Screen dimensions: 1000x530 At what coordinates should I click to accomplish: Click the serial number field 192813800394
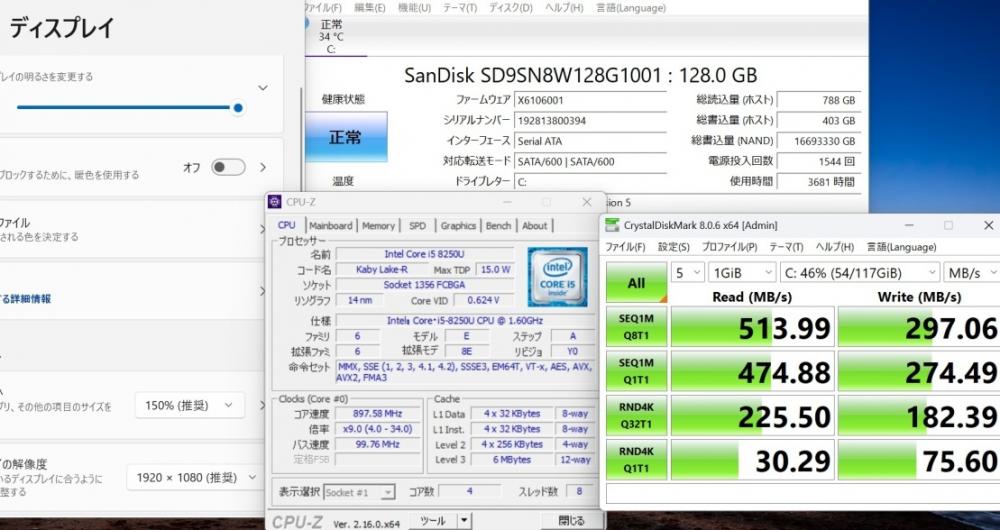coord(591,121)
